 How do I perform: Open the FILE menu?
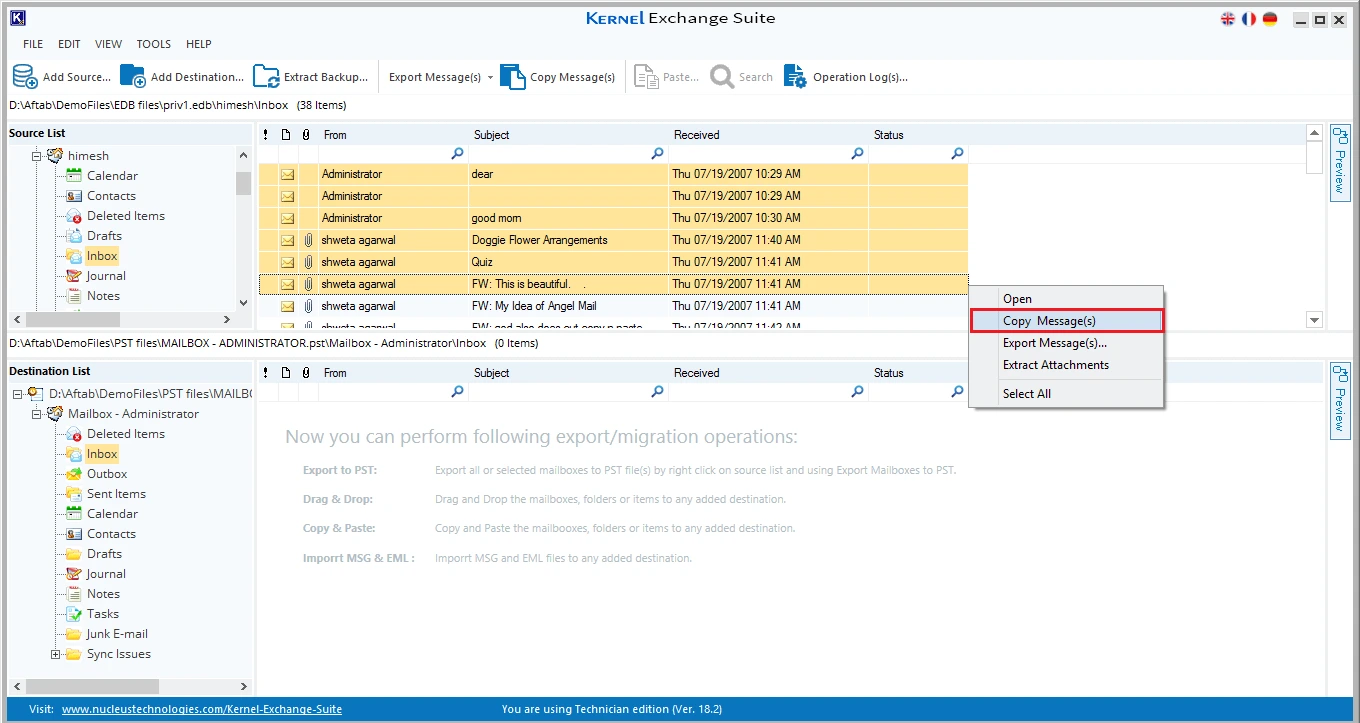coord(33,44)
